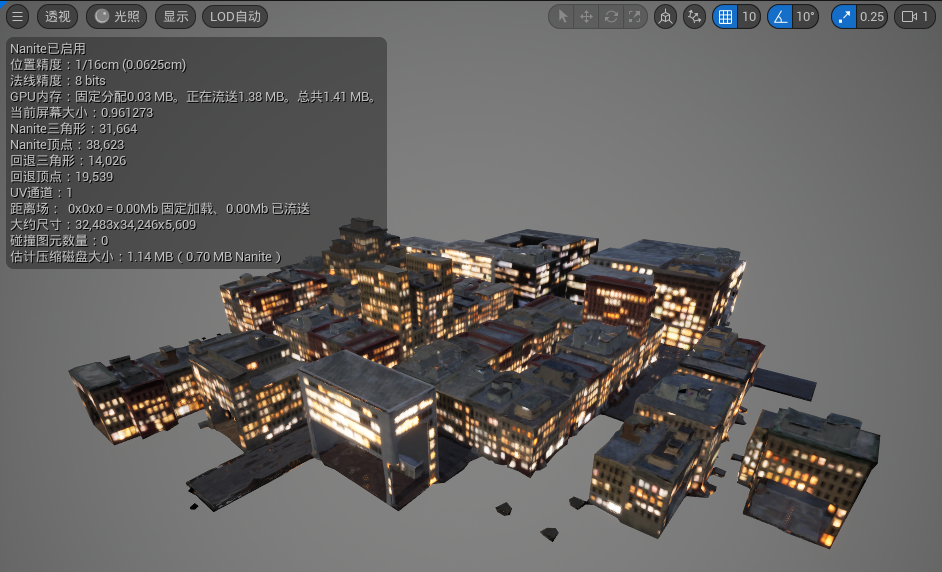Image resolution: width=942 pixels, height=572 pixels.
Task: Click the 估计压缩磁盘大小 line
Action: pyautogui.click(x=146, y=257)
